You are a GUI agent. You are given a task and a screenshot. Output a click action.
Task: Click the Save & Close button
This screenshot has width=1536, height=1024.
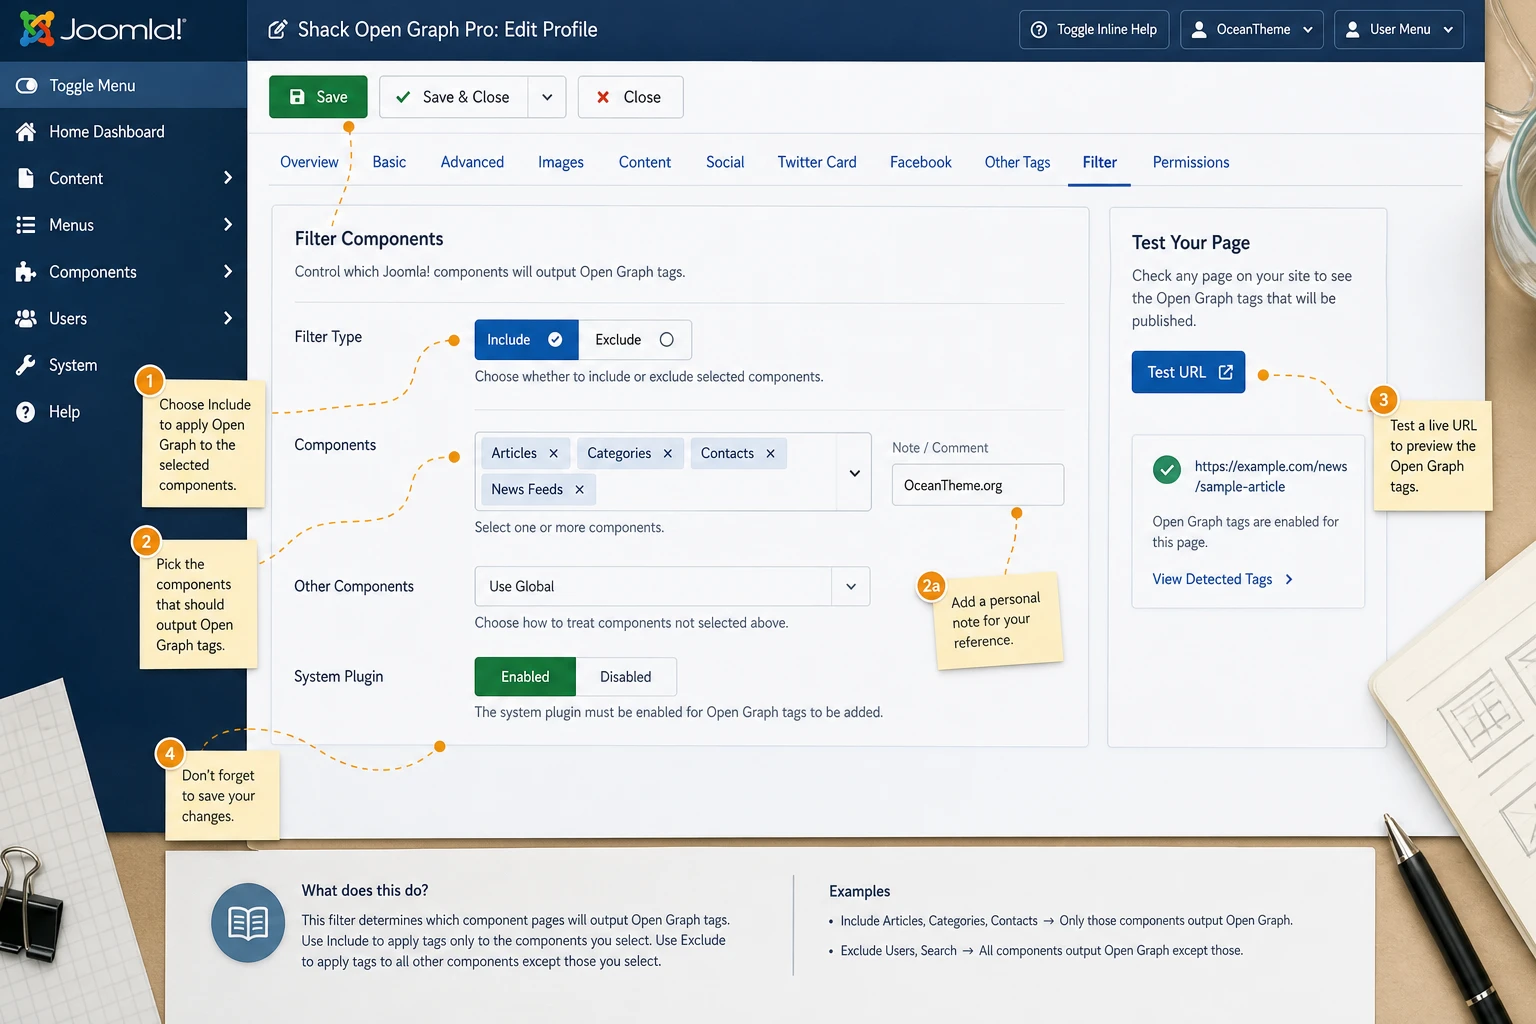tap(453, 97)
